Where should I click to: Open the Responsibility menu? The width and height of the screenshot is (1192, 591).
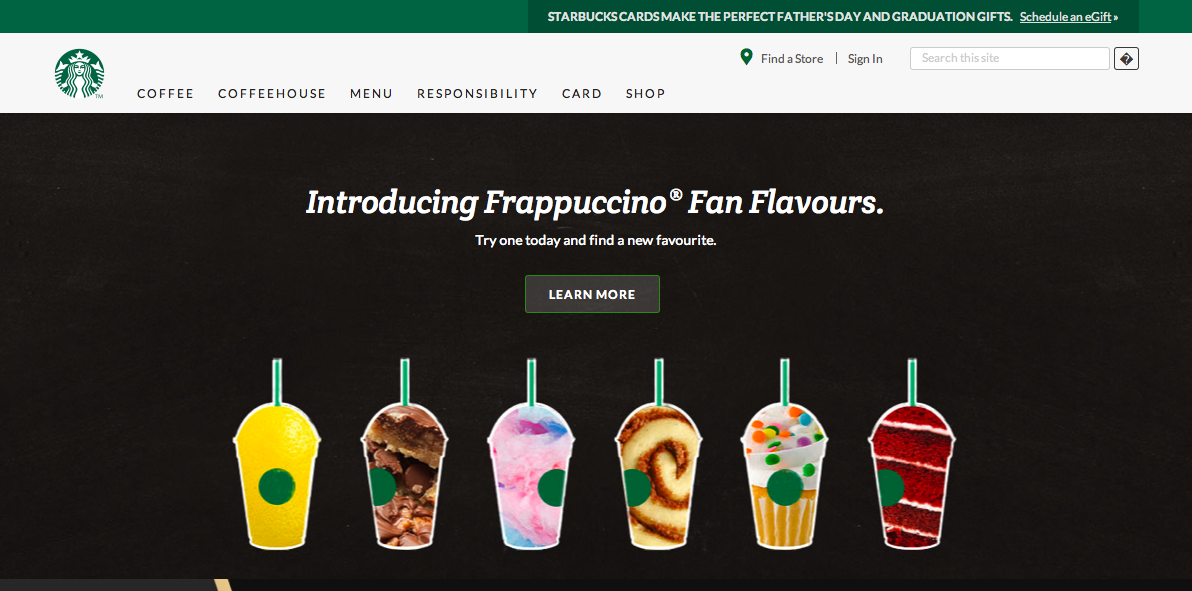[477, 94]
